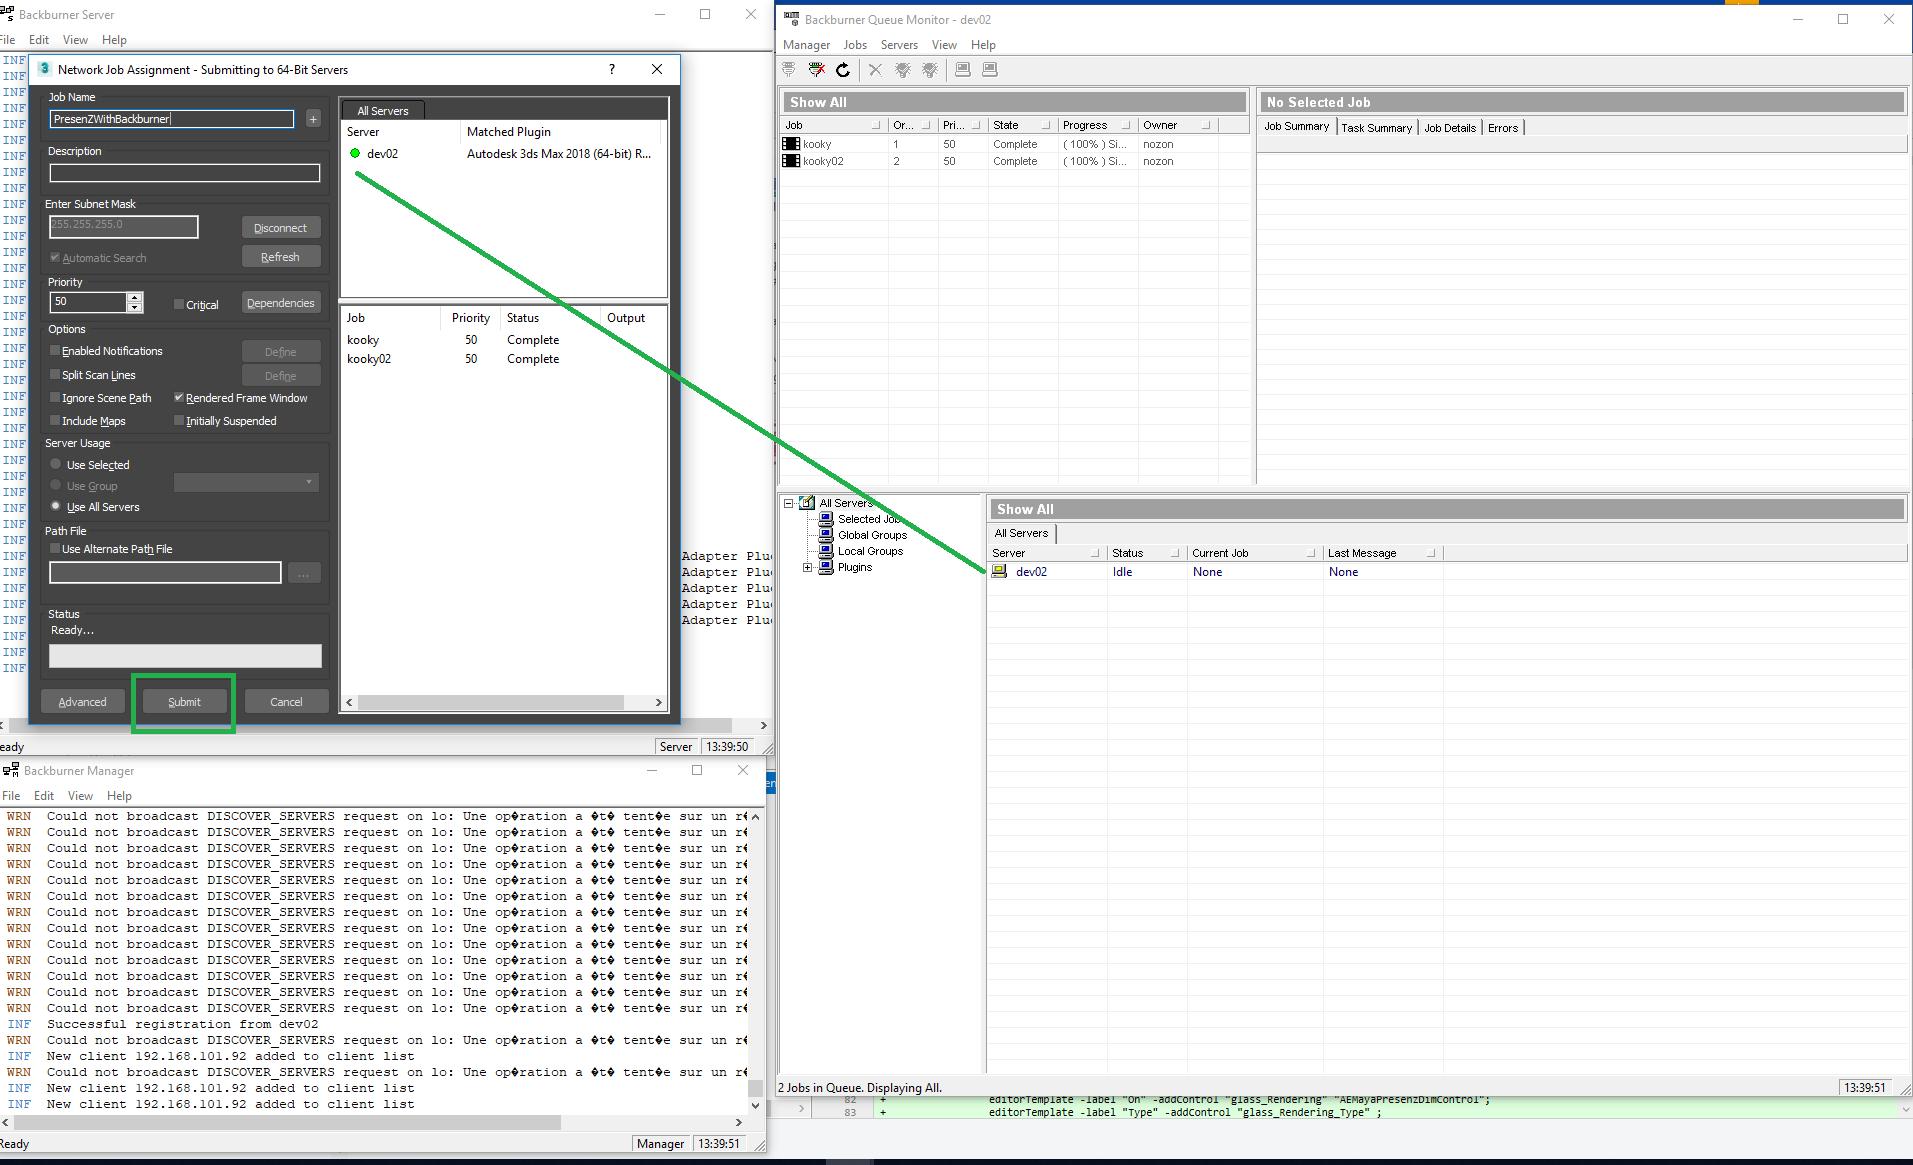Click the Cancel button in job dialog
This screenshot has height=1165, width=1913.
coord(286,702)
